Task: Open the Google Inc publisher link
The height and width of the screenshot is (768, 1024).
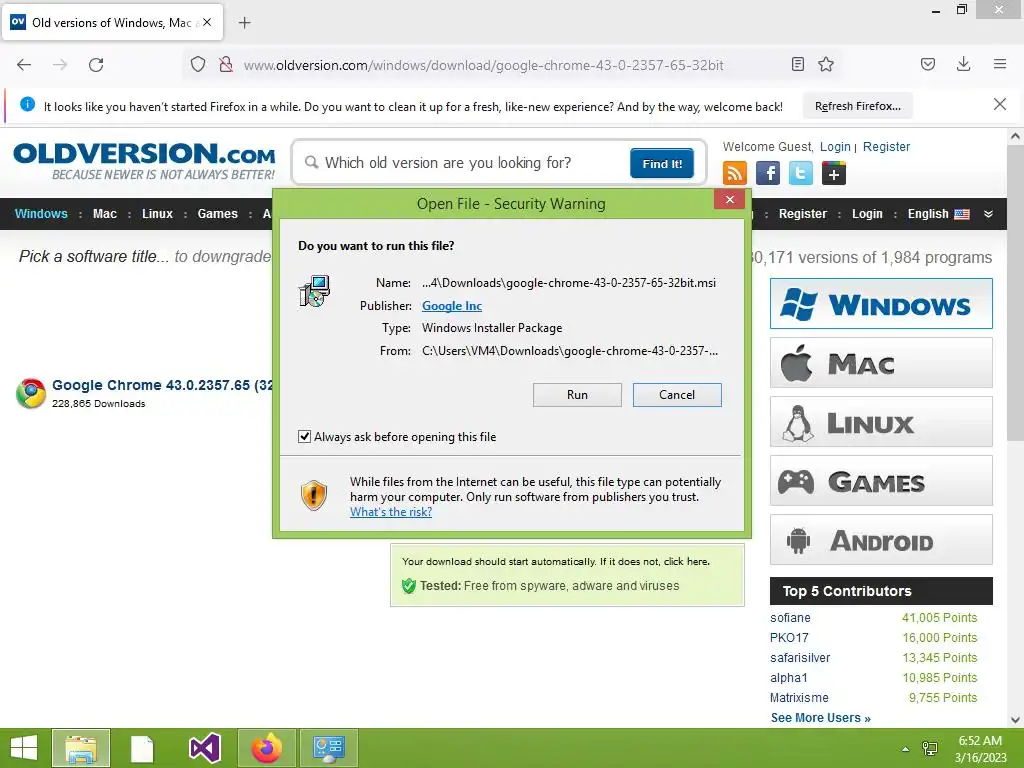Action: click(x=452, y=306)
